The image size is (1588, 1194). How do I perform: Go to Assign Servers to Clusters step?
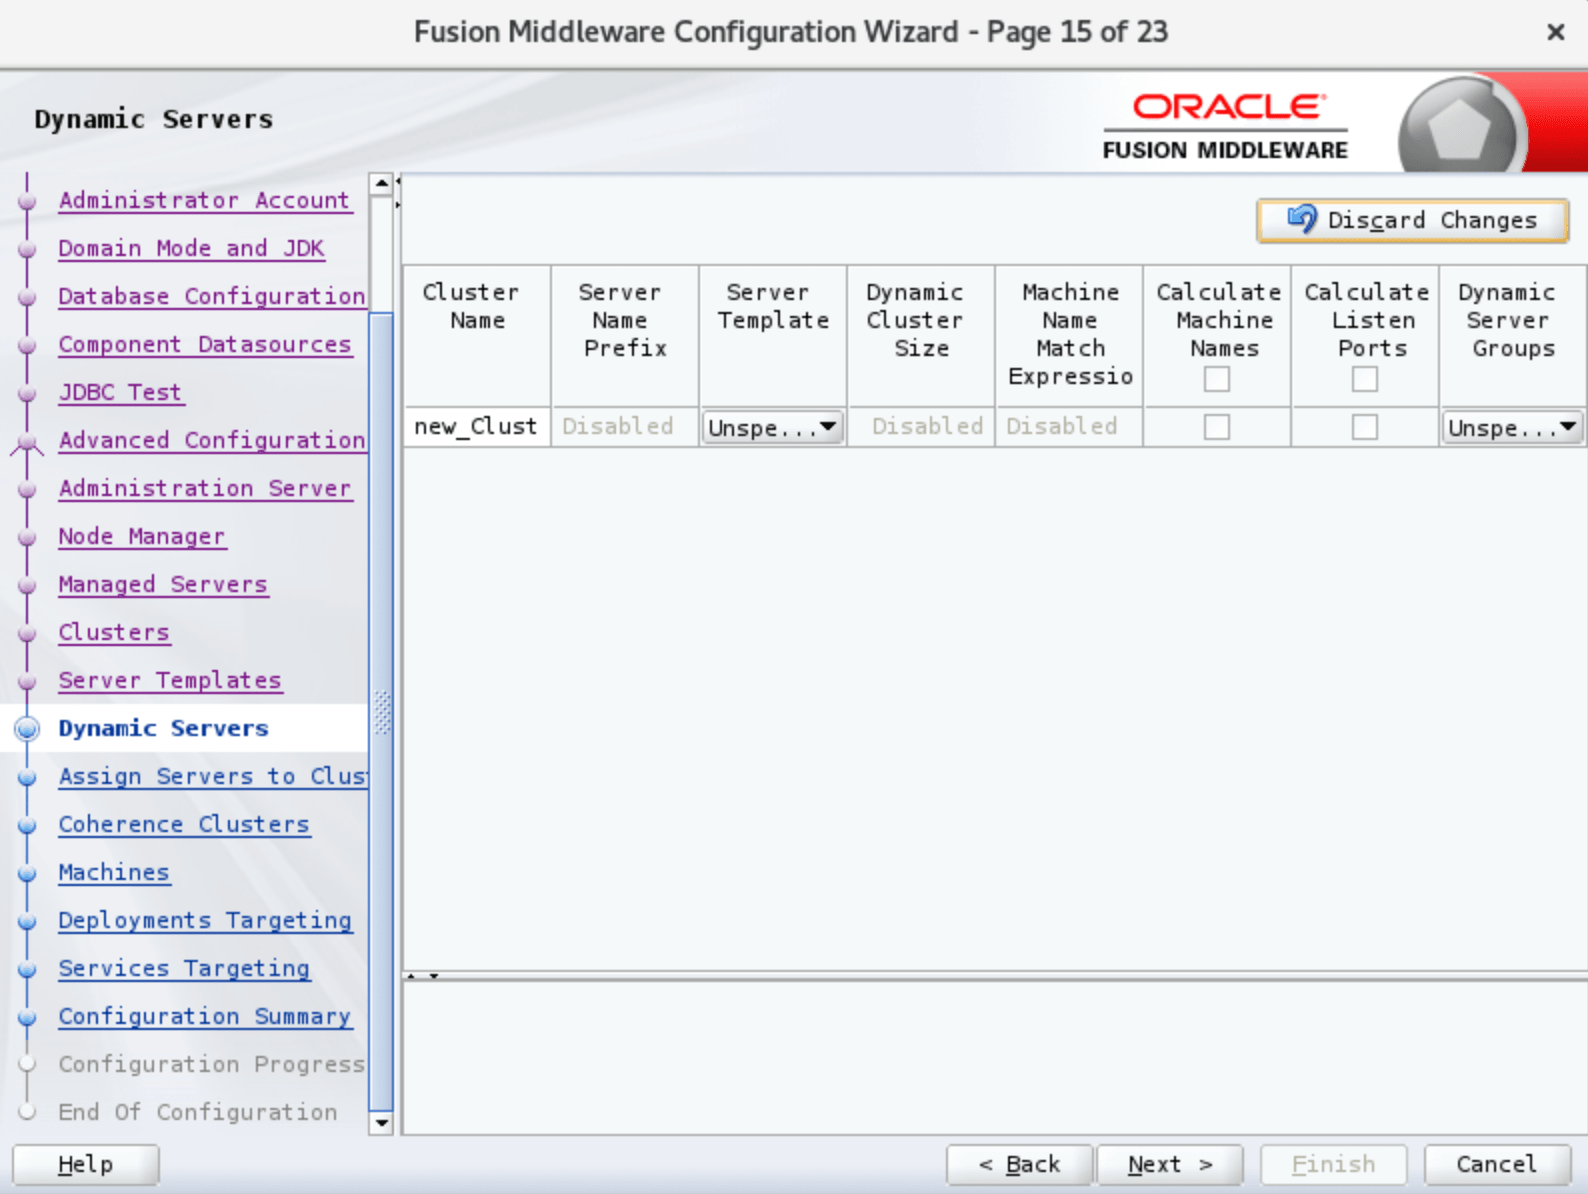212,776
